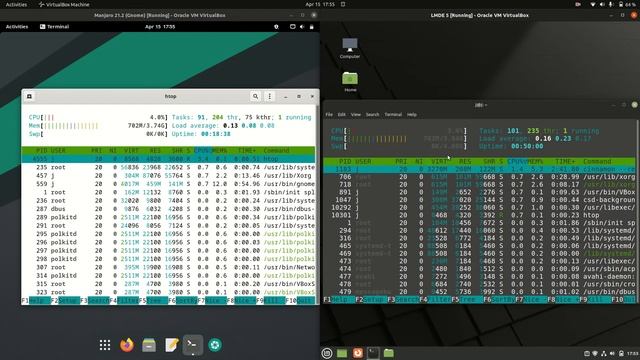
Task: Open the rightmost folder icon in LMDE panel
Action: pyautogui.click(x=389, y=353)
